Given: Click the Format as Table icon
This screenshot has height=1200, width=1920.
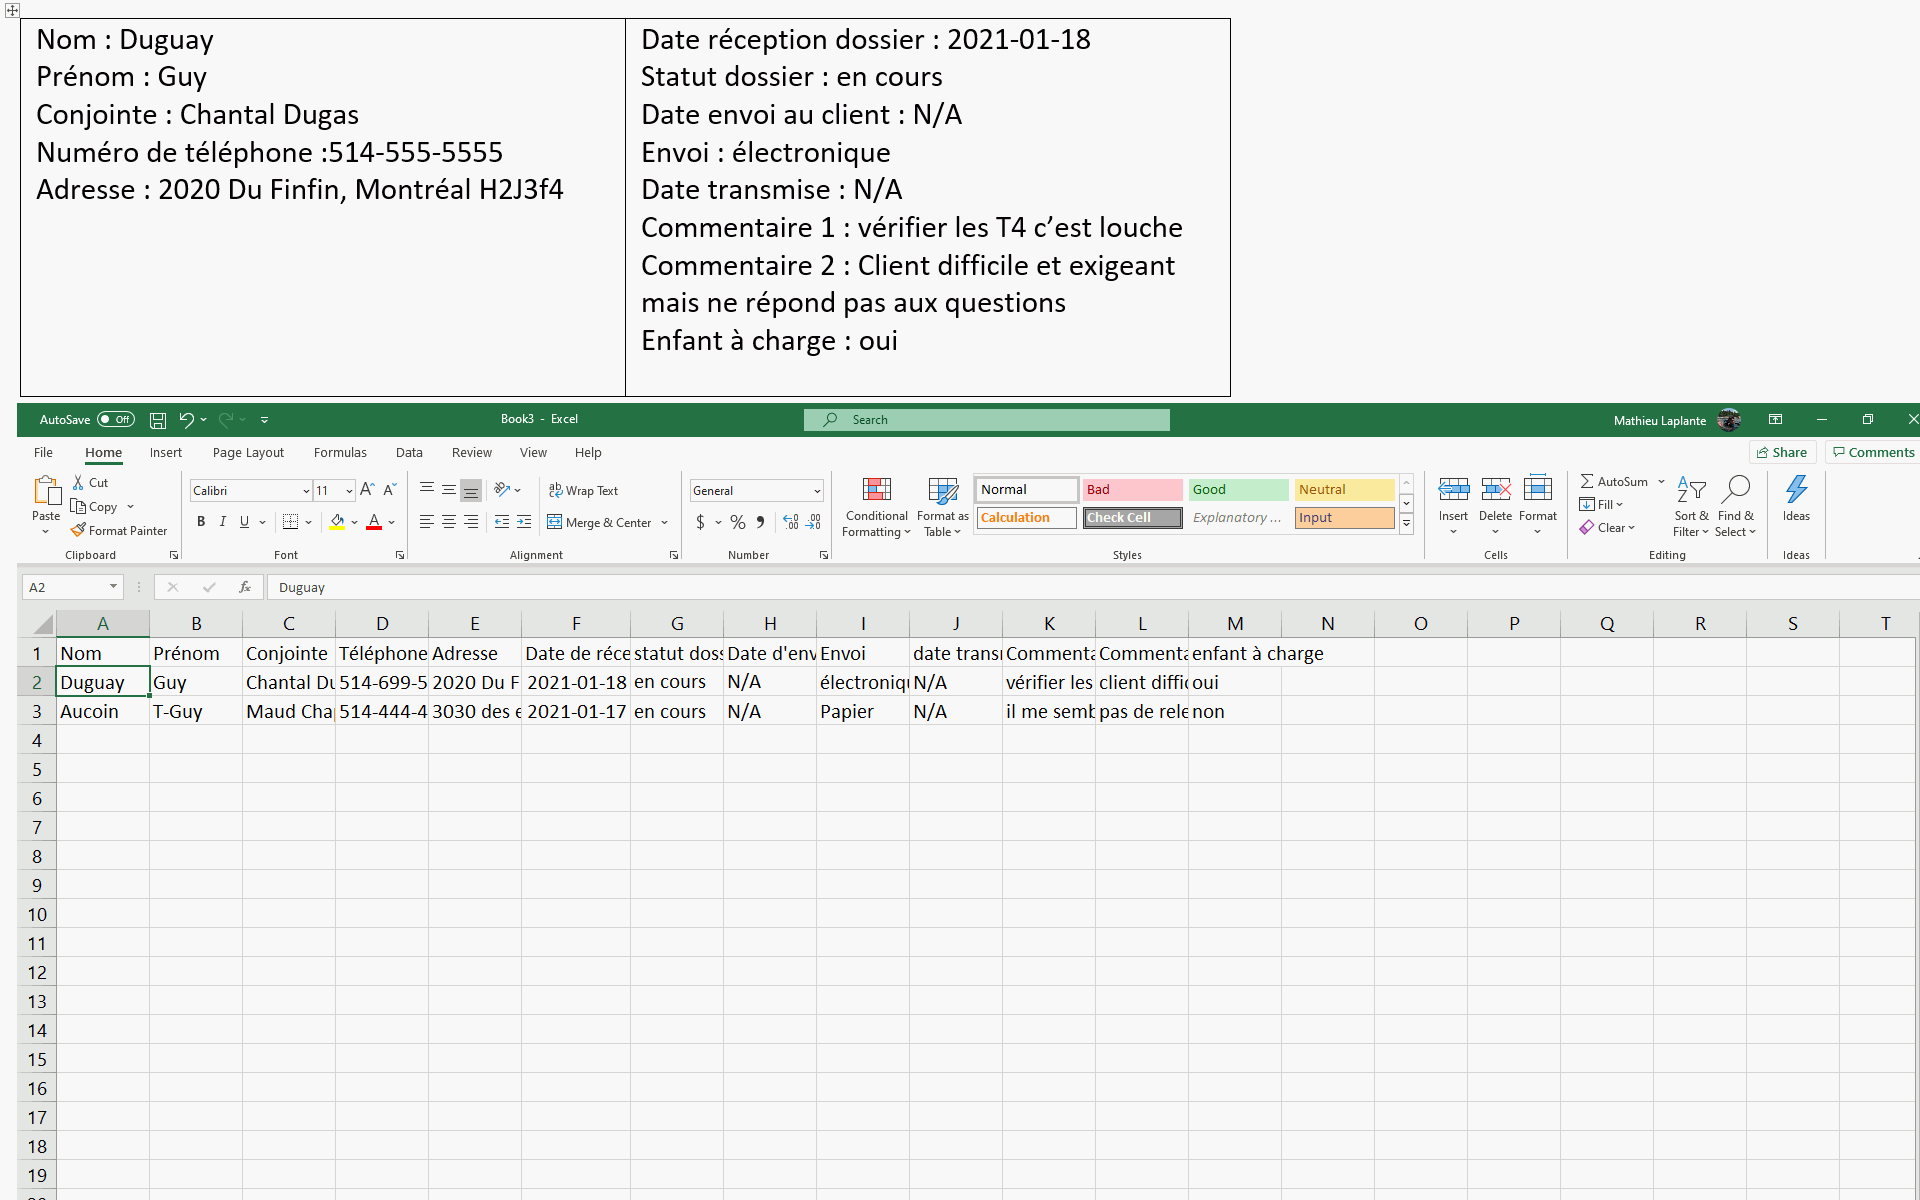Looking at the screenshot, I should (942, 490).
